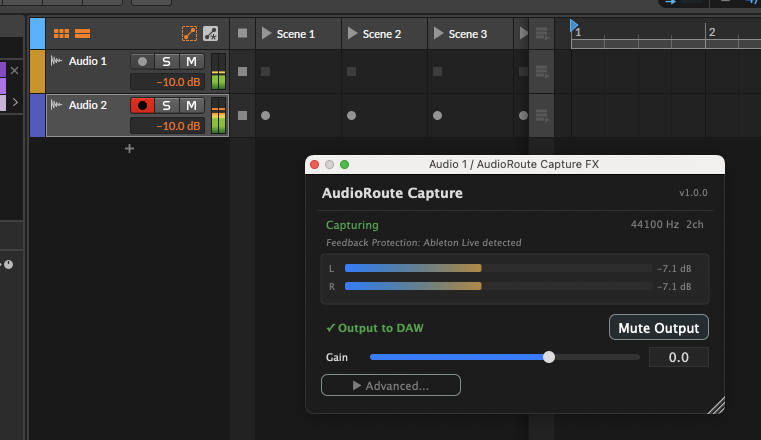Click Audio 1 volume value −10.0 dB
Image resolution: width=761 pixels, height=440 pixels.
click(167, 82)
